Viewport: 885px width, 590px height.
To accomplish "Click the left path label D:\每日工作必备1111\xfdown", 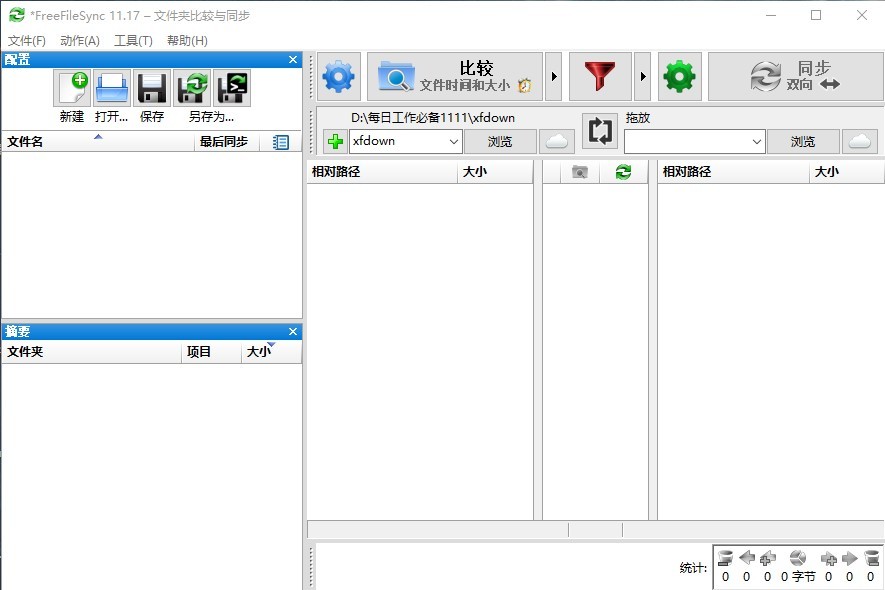I will (433, 118).
